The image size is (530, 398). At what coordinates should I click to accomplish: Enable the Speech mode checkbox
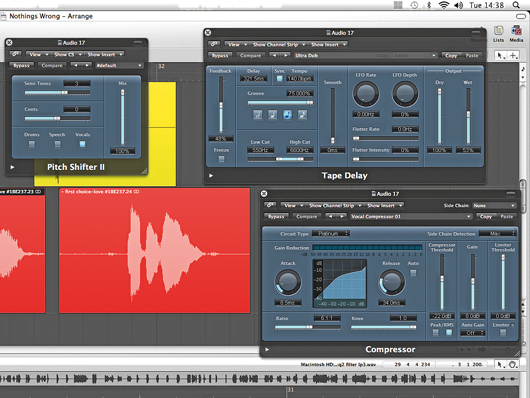tap(57, 144)
